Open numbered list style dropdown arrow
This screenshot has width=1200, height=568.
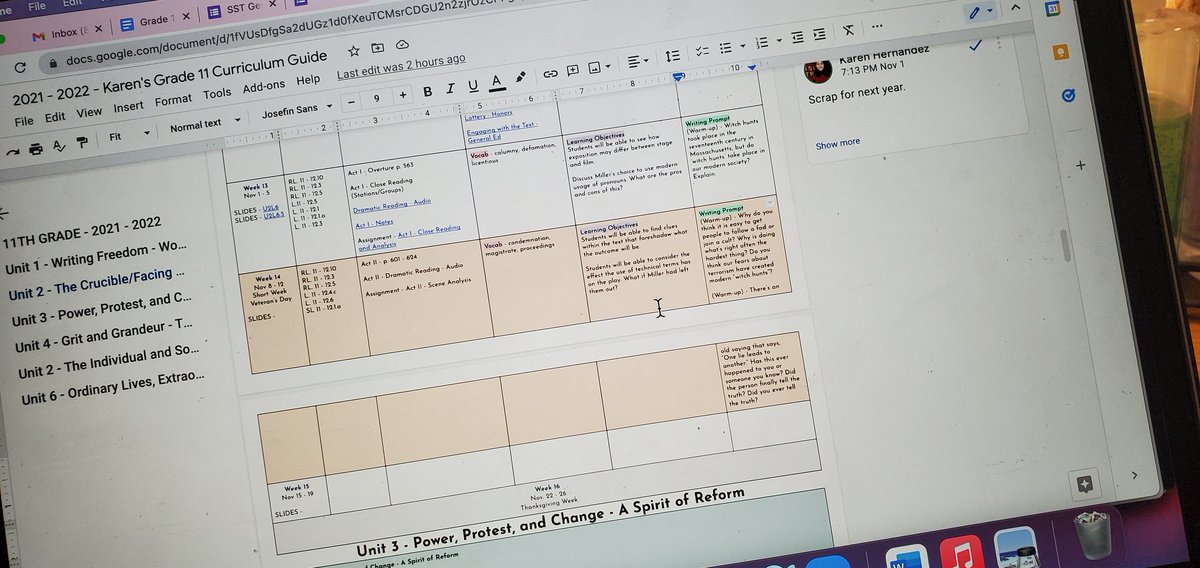[779, 40]
